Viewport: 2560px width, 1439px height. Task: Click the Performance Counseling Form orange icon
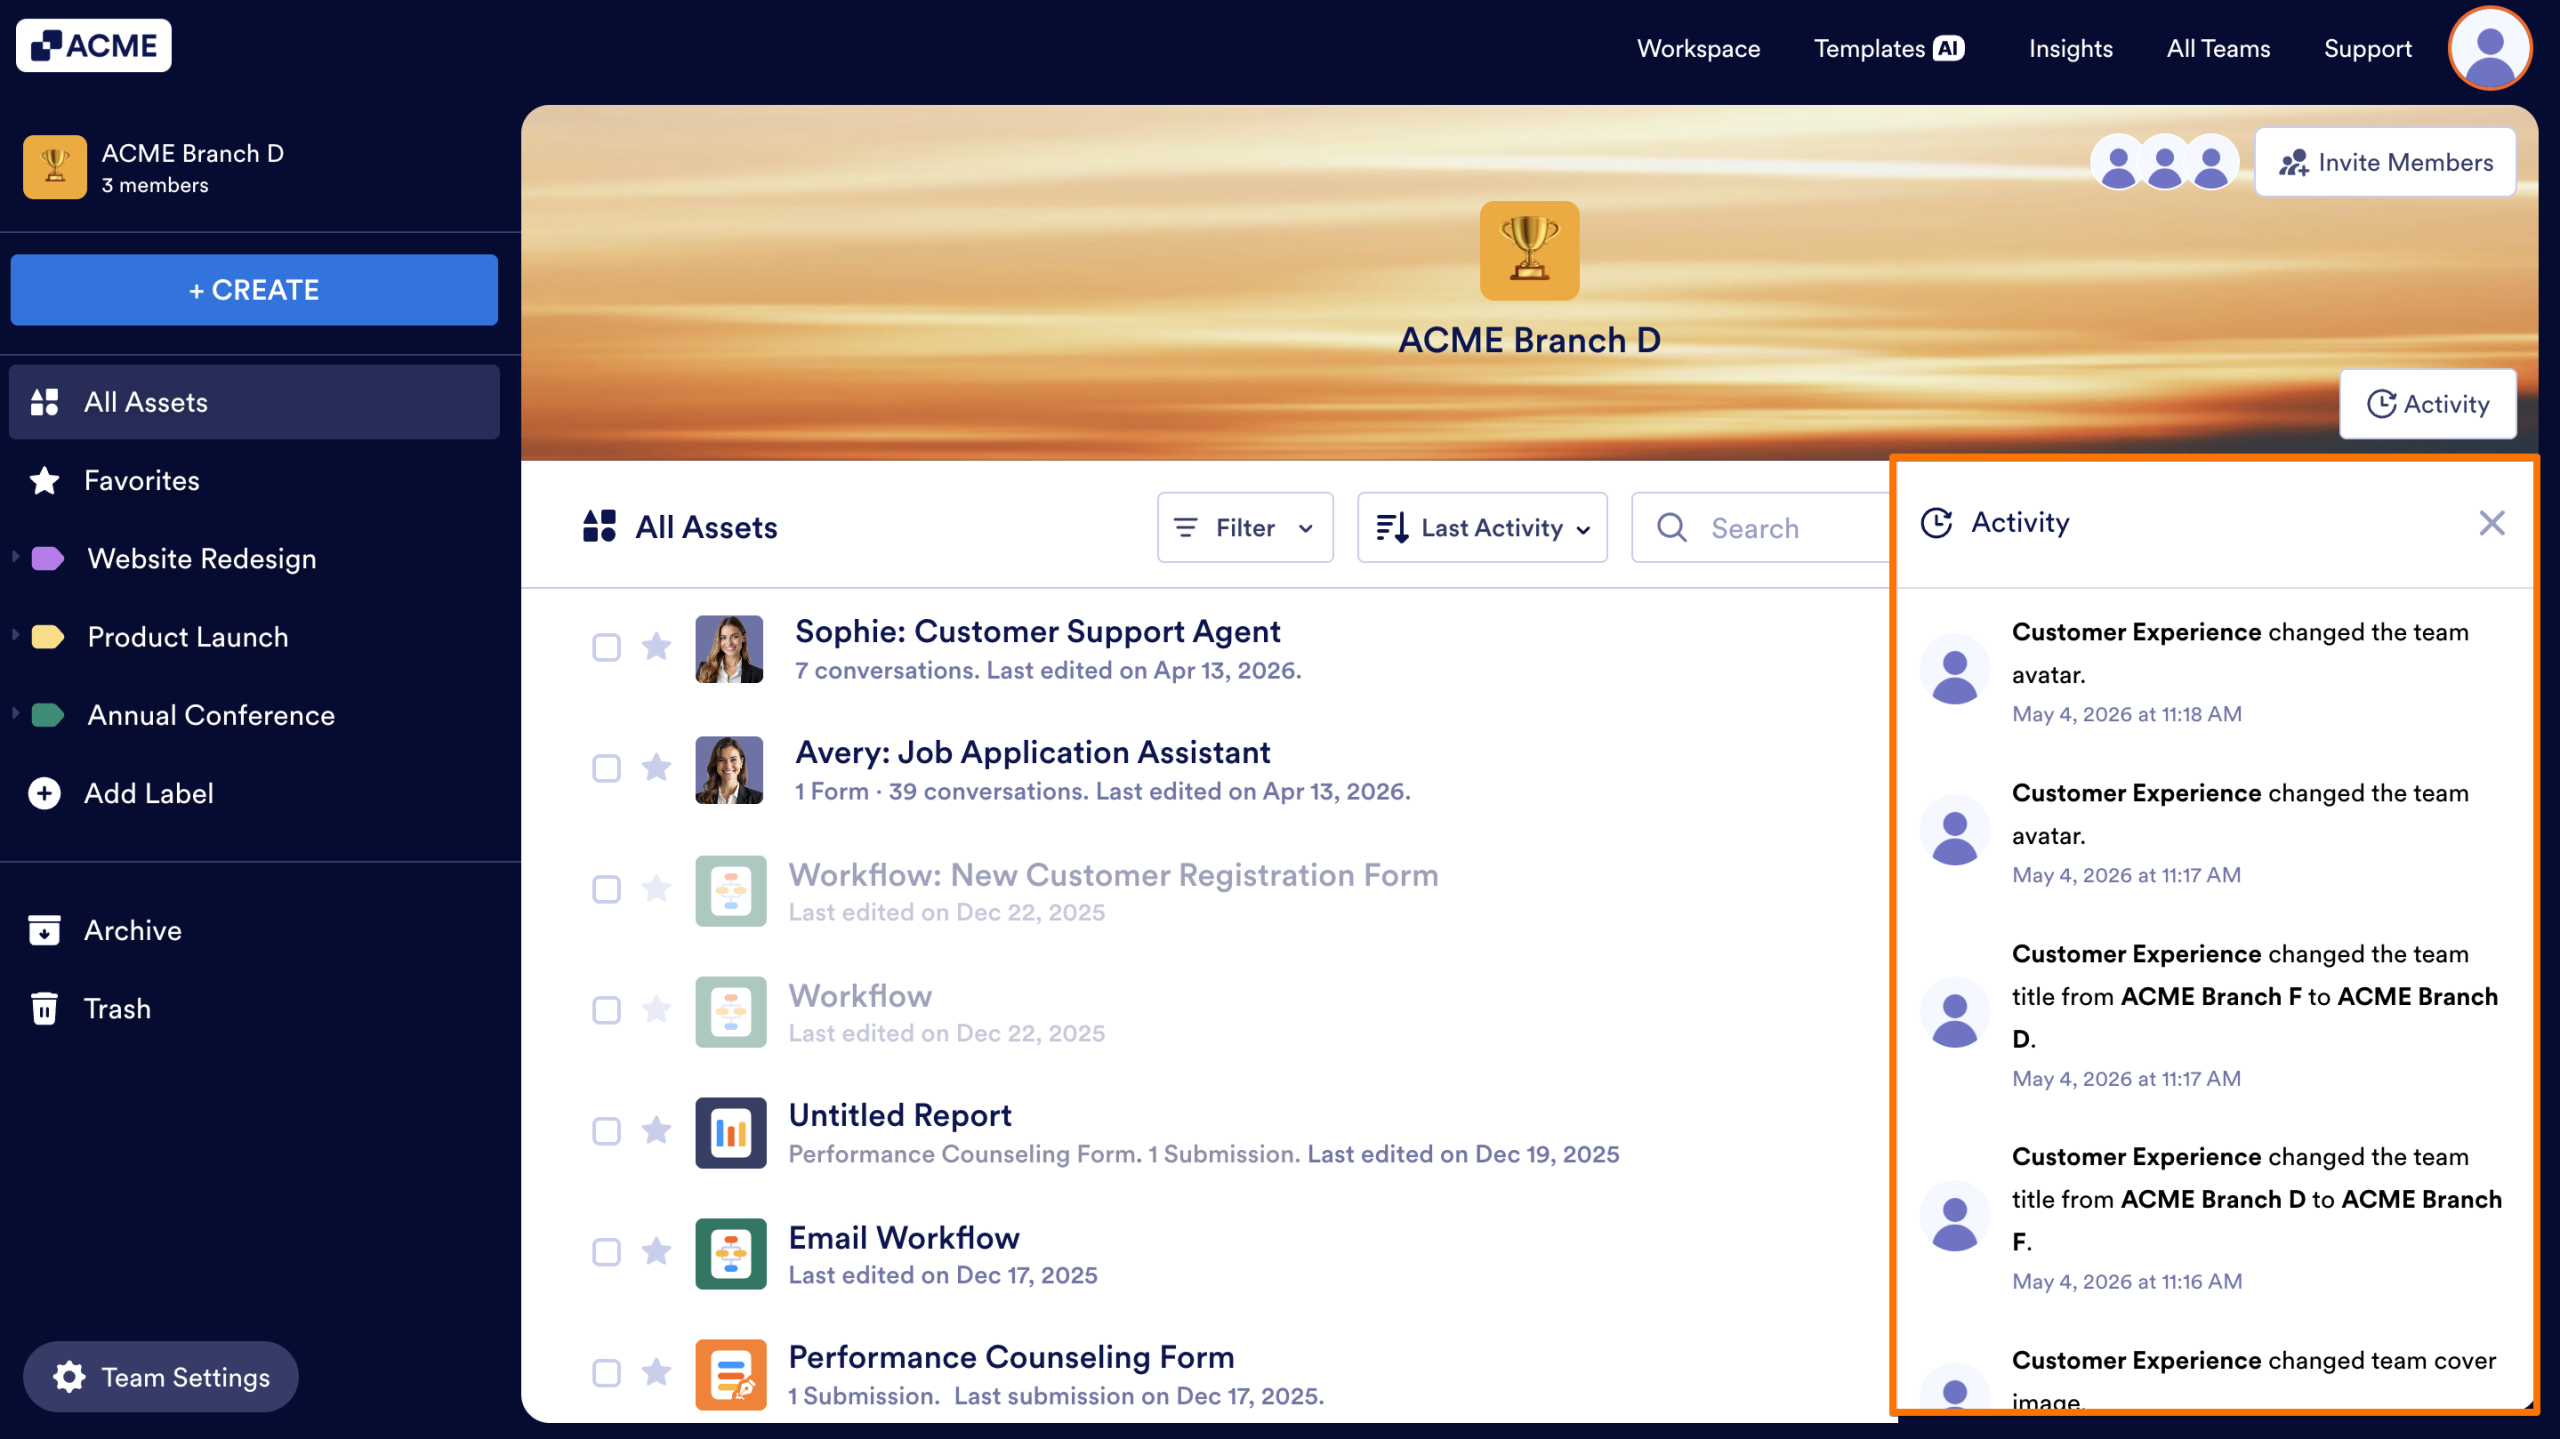point(731,1375)
